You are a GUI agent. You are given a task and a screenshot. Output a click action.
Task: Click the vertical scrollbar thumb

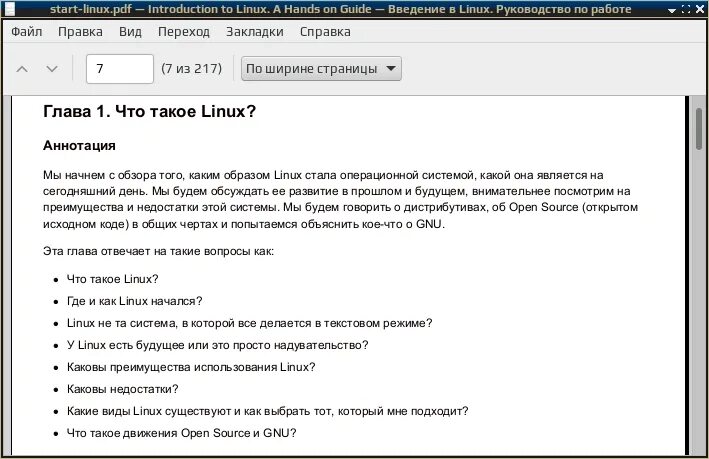coord(699,128)
